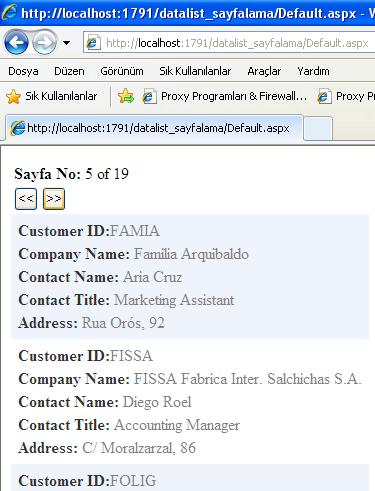Click contact name Aria Cruz
Image resolution: width=375 pixels, height=491 pixels.
point(153,277)
